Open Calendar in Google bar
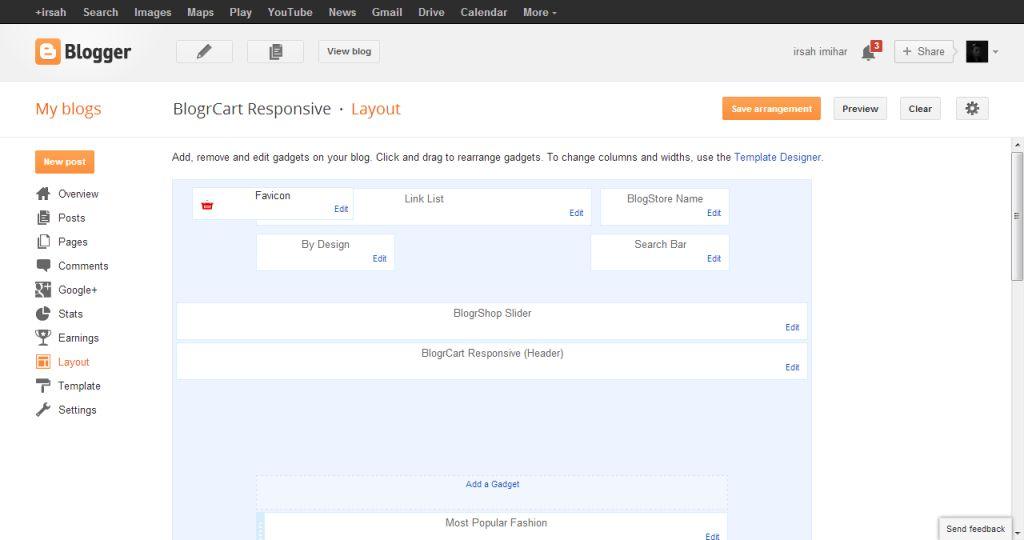Viewport: 1024px width, 540px height. (484, 12)
